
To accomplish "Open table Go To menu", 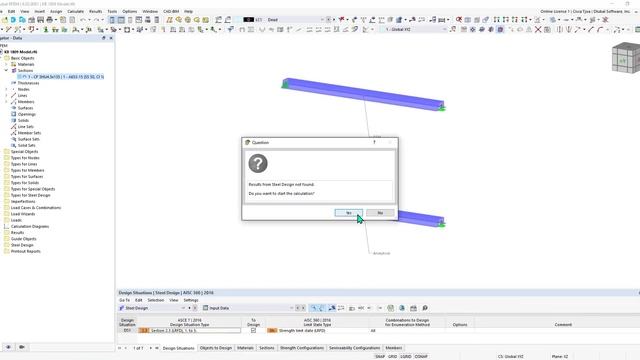I will click(124, 300).
